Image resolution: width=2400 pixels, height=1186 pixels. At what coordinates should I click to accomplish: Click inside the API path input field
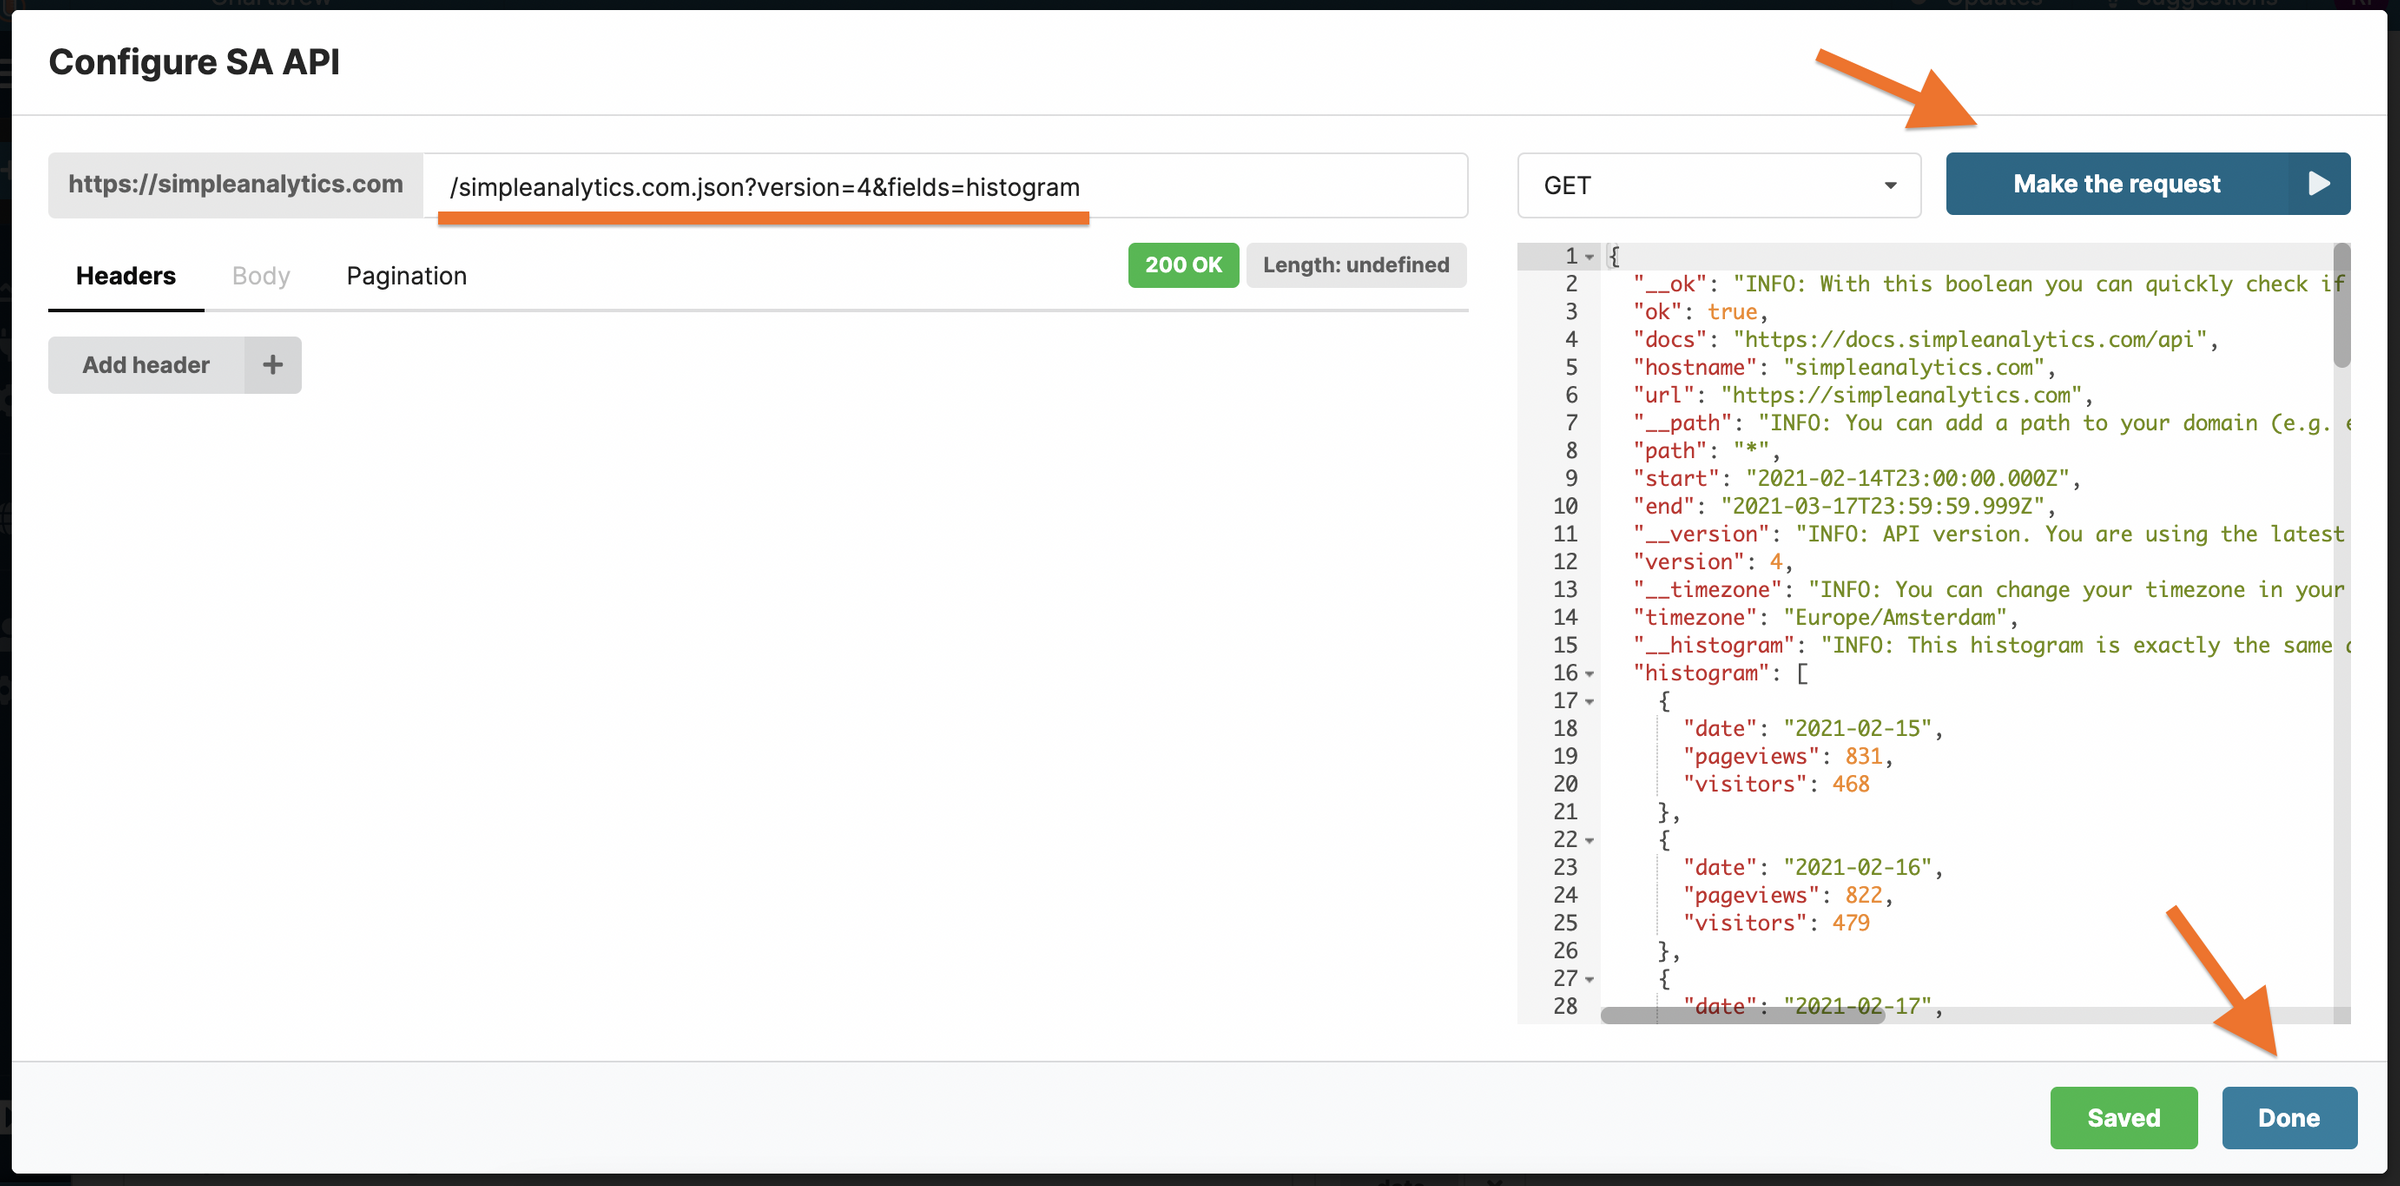point(900,185)
